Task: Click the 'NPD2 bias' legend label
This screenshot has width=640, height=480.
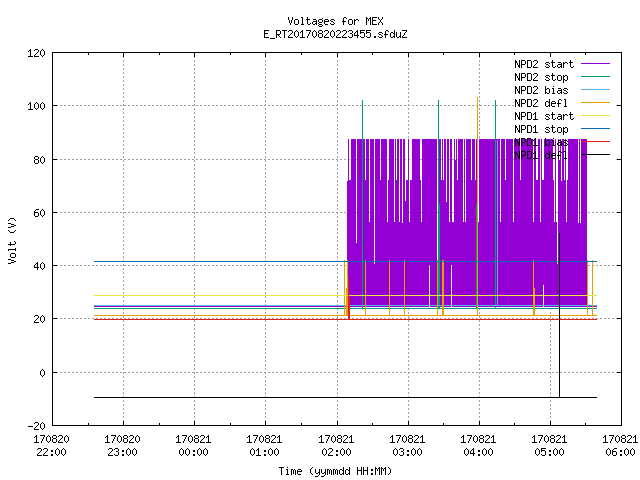Action: pyautogui.click(x=541, y=90)
